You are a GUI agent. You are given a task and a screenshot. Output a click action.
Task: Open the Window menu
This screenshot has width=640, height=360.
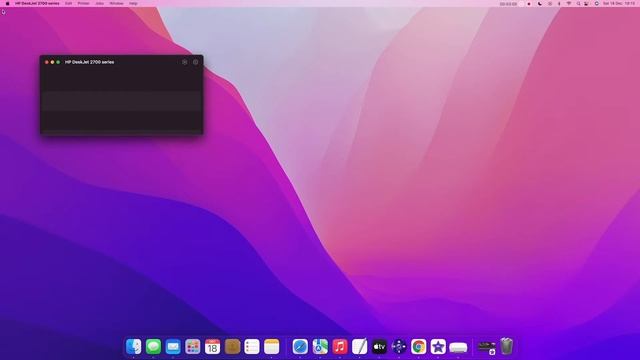pos(116,3)
